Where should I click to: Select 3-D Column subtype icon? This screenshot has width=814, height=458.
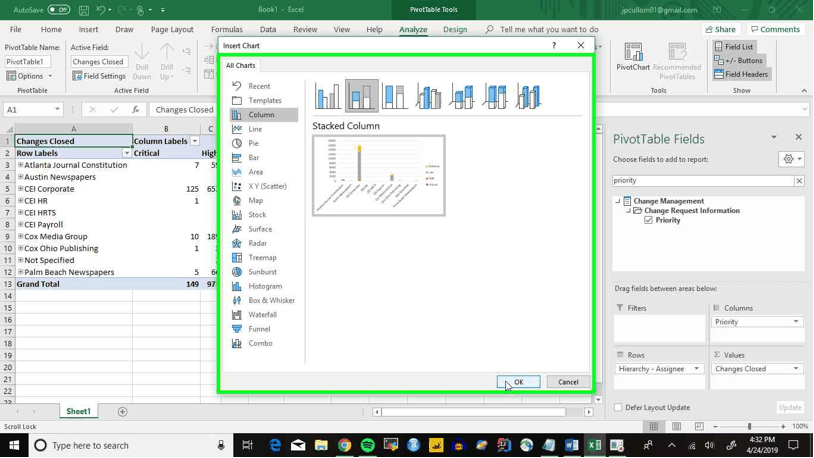tap(528, 96)
